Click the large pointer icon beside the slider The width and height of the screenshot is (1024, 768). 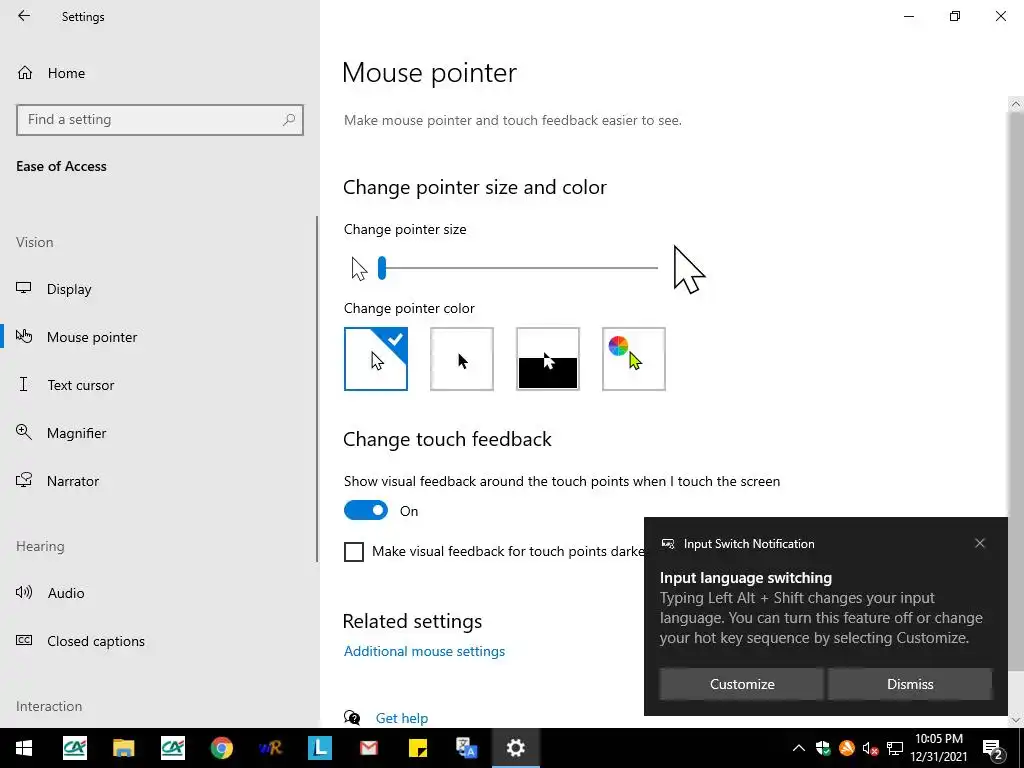689,269
